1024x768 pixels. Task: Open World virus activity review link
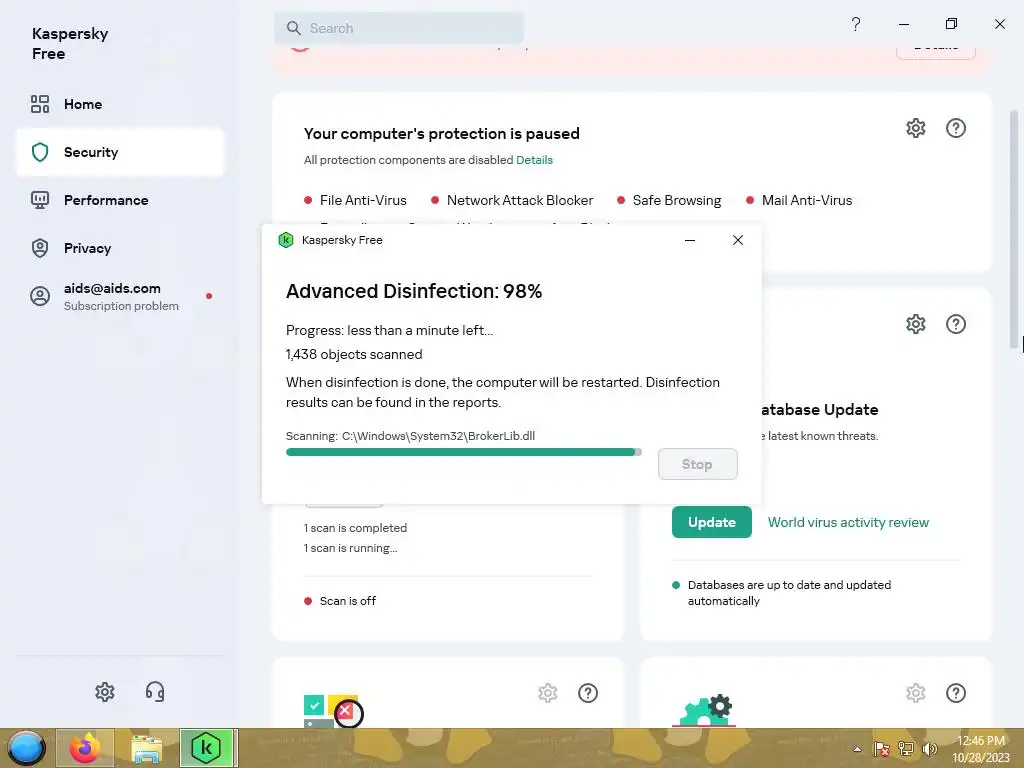pos(848,522)
